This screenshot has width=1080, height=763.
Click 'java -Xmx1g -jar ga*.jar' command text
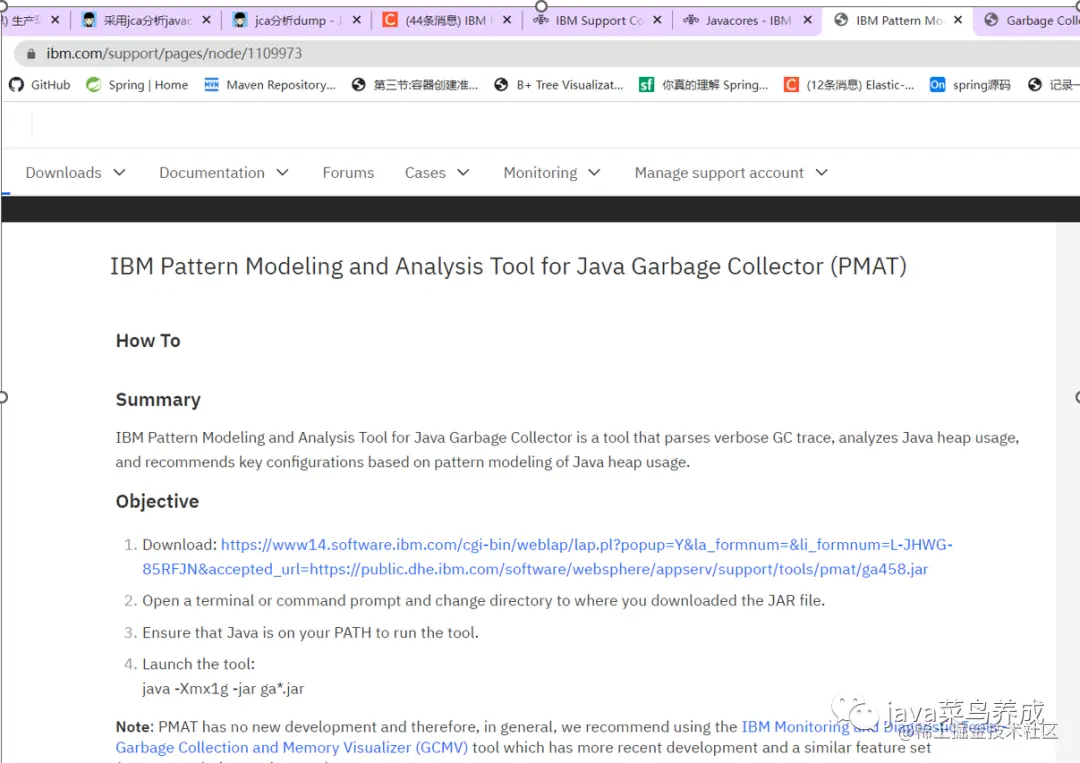(223, 689)
